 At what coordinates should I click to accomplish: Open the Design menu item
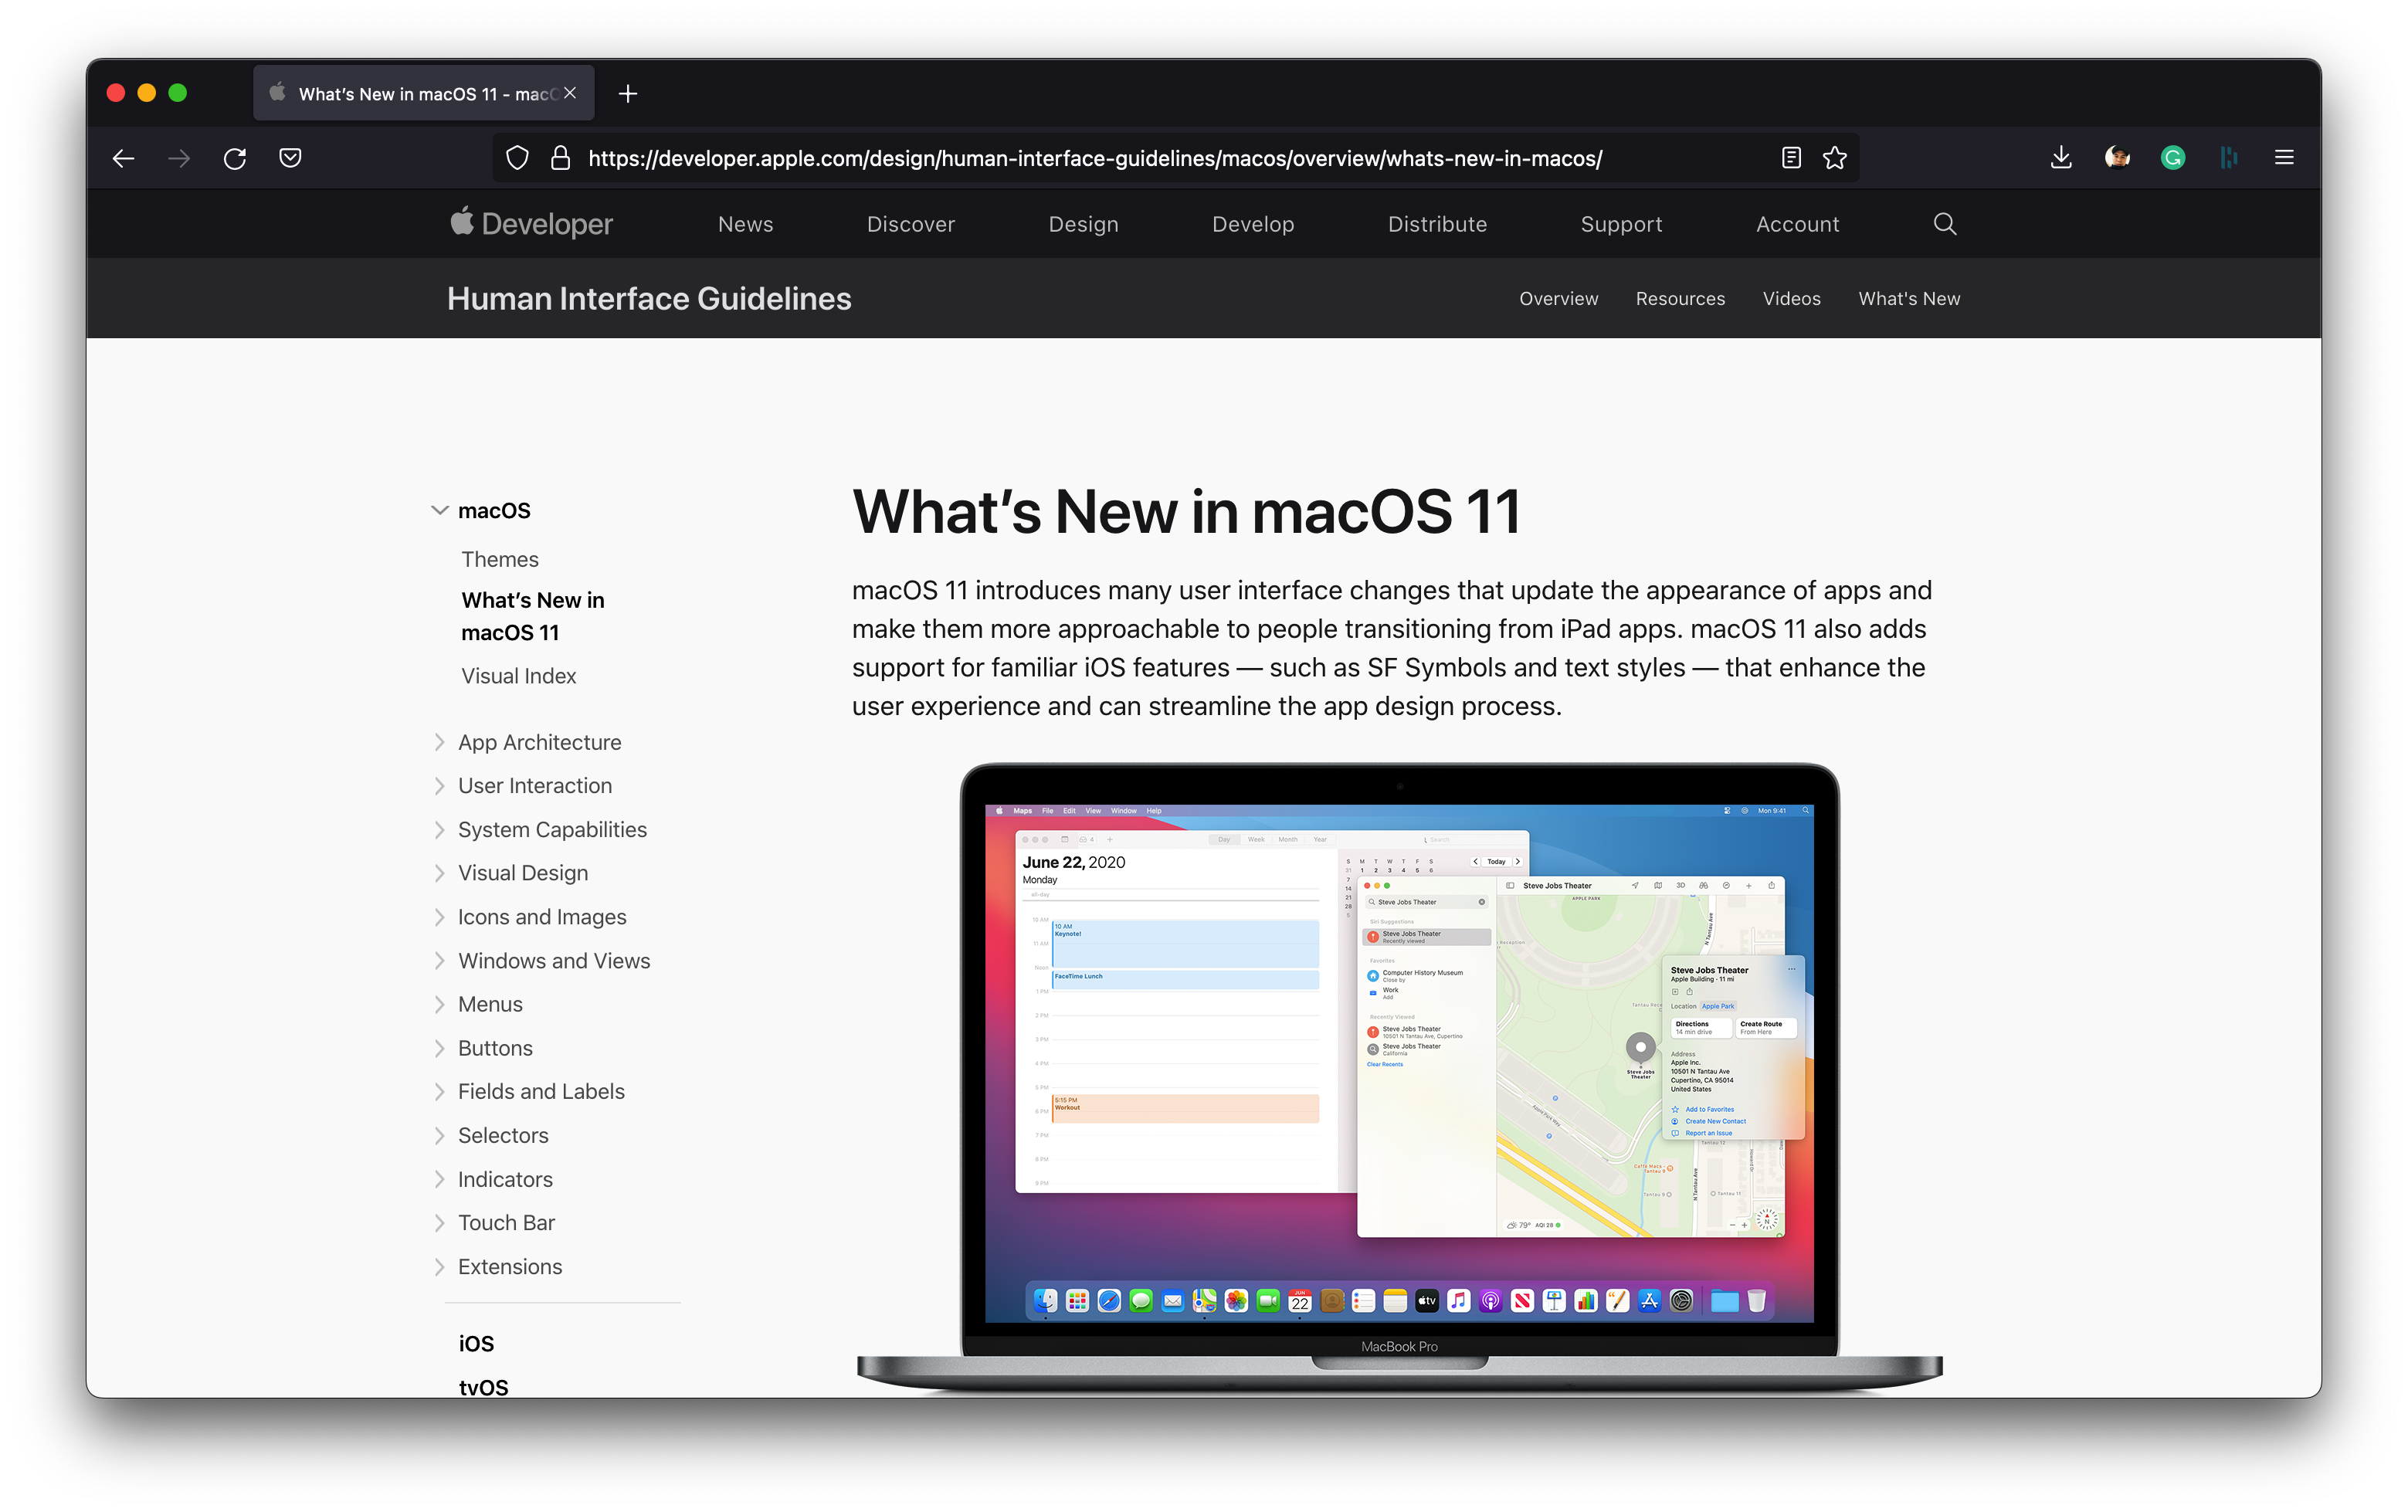pyautogui.click(x=1083, y=224)
